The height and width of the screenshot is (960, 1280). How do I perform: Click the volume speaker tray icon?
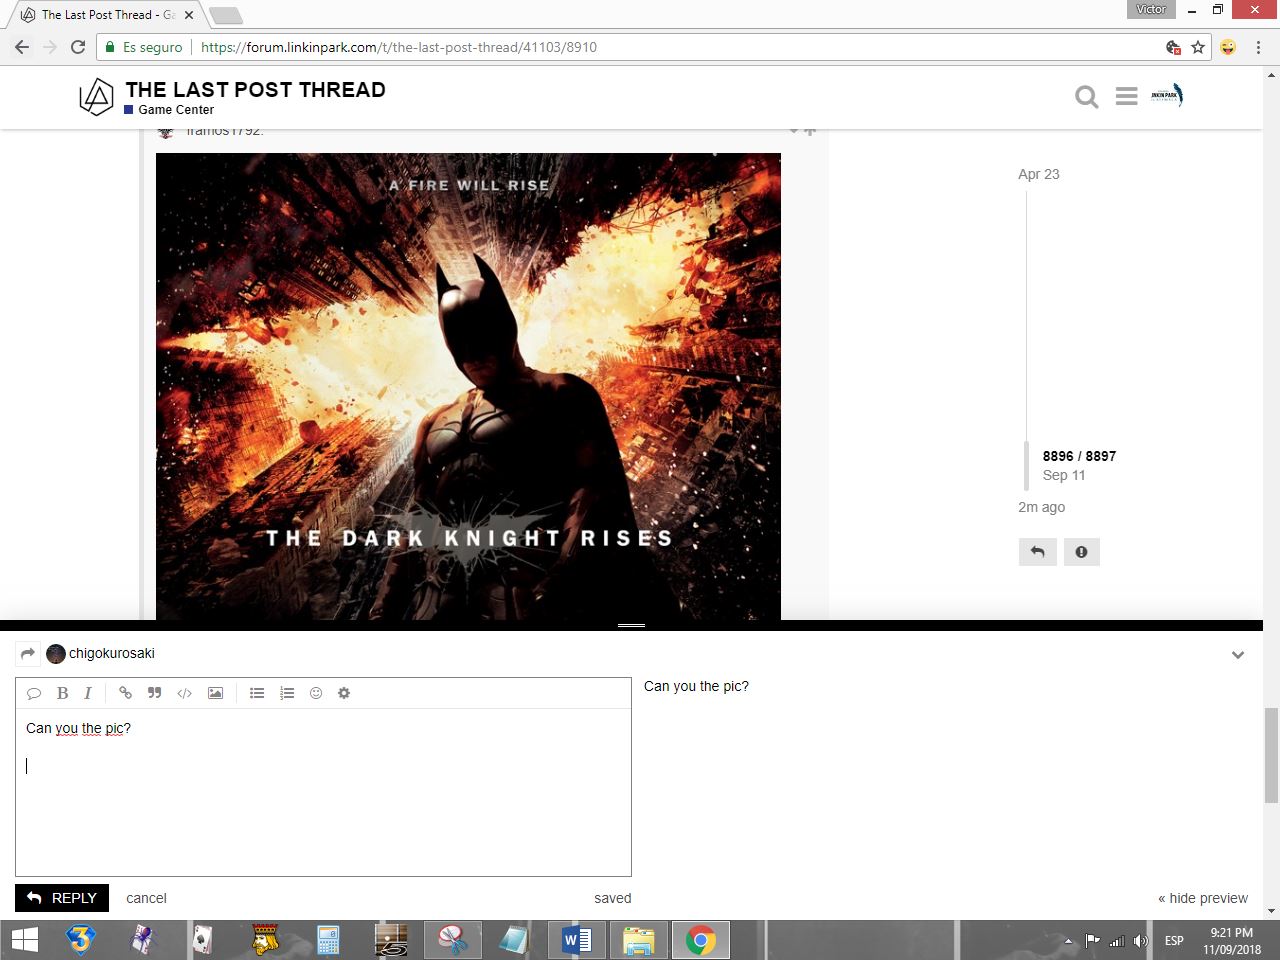[1141, 941]
